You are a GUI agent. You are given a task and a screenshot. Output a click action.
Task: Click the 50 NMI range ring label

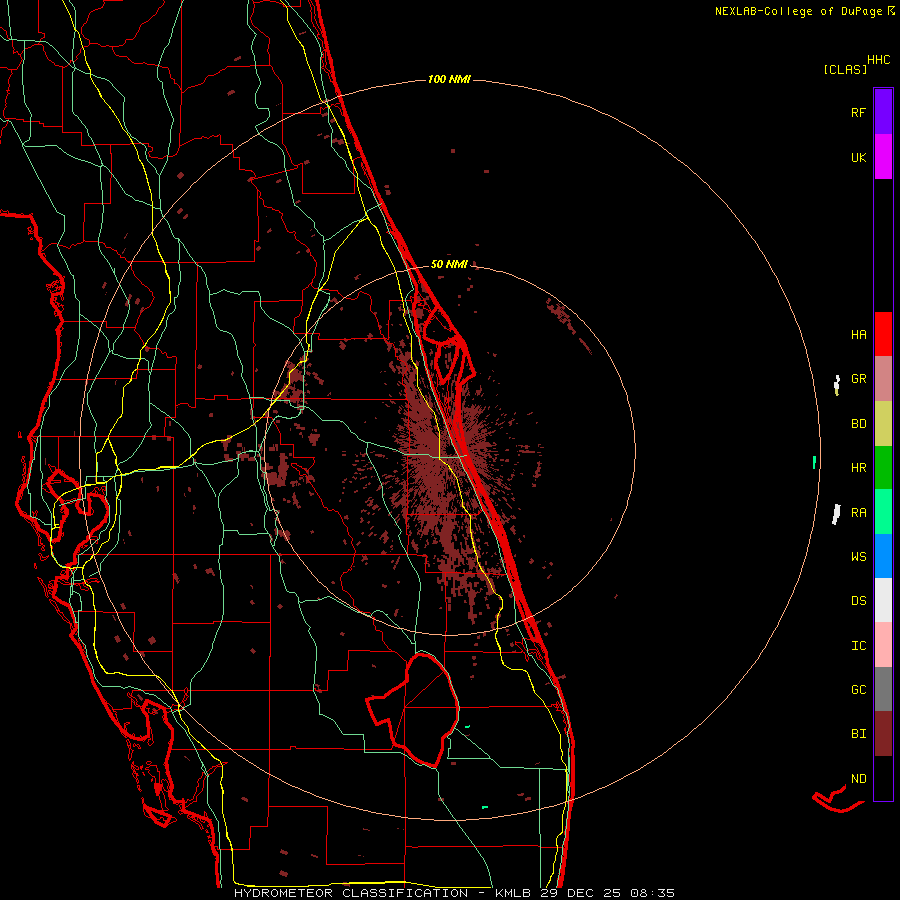449,264
